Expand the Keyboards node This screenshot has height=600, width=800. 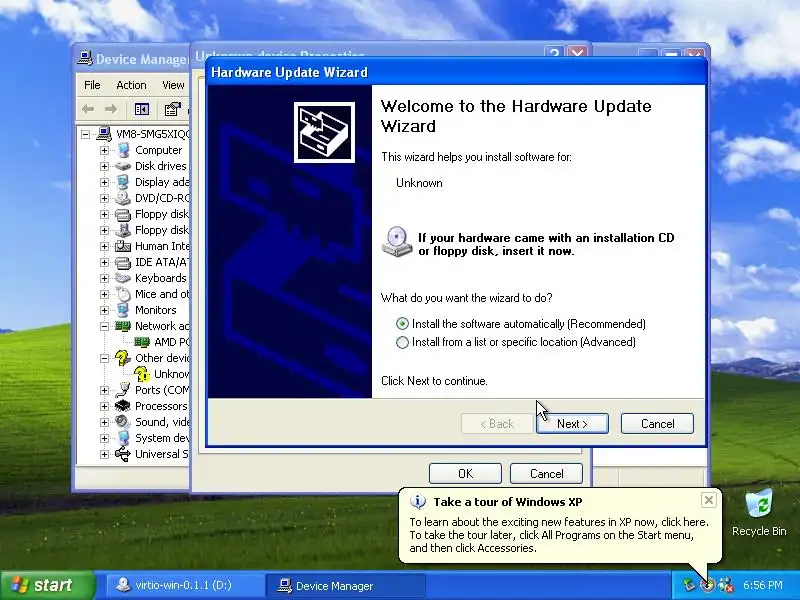pos(105,278)
